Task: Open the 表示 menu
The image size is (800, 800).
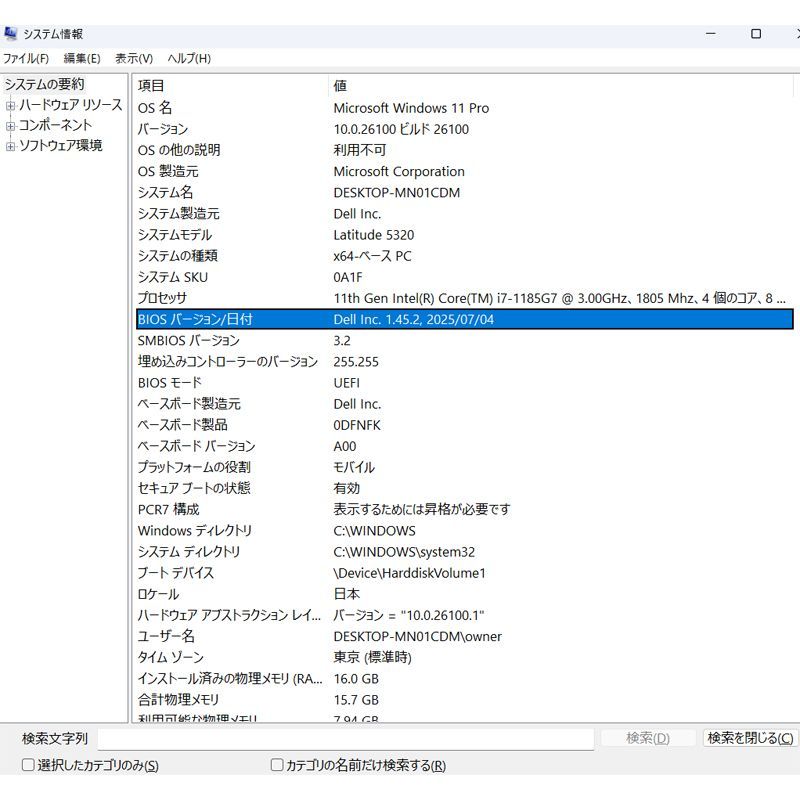Action: coord(132,59)
